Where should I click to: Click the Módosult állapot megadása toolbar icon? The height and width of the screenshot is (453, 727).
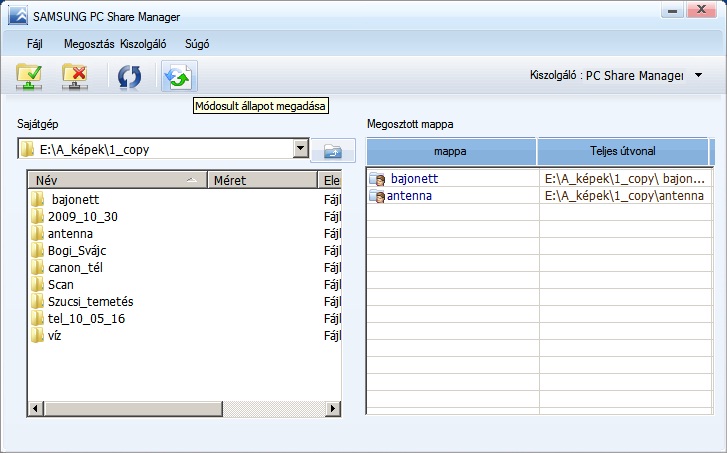tap(179, 77)
